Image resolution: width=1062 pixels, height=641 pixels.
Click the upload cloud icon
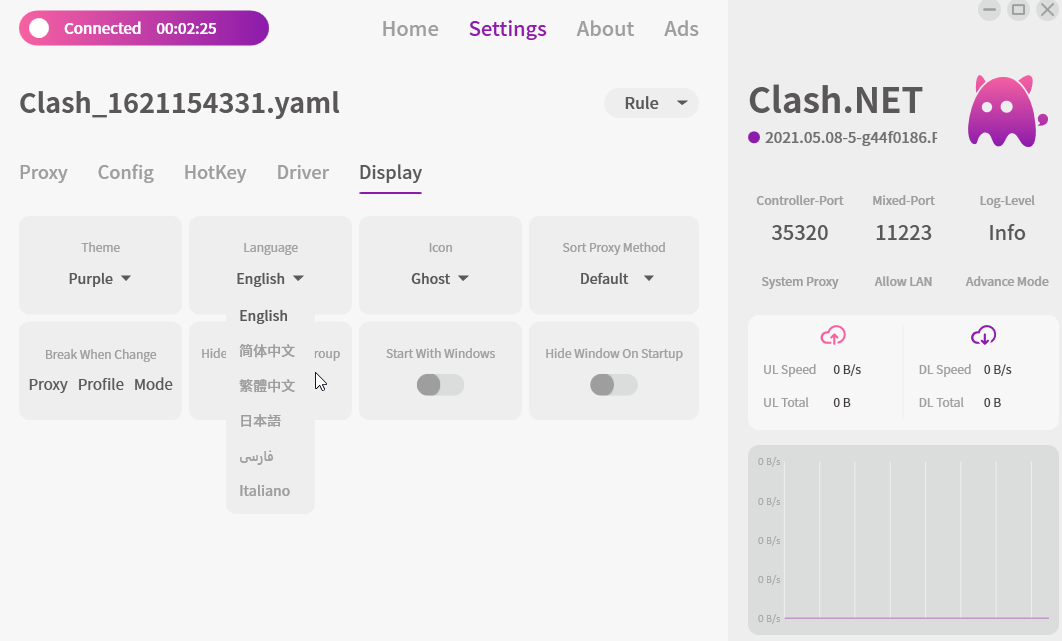point(833,335)
